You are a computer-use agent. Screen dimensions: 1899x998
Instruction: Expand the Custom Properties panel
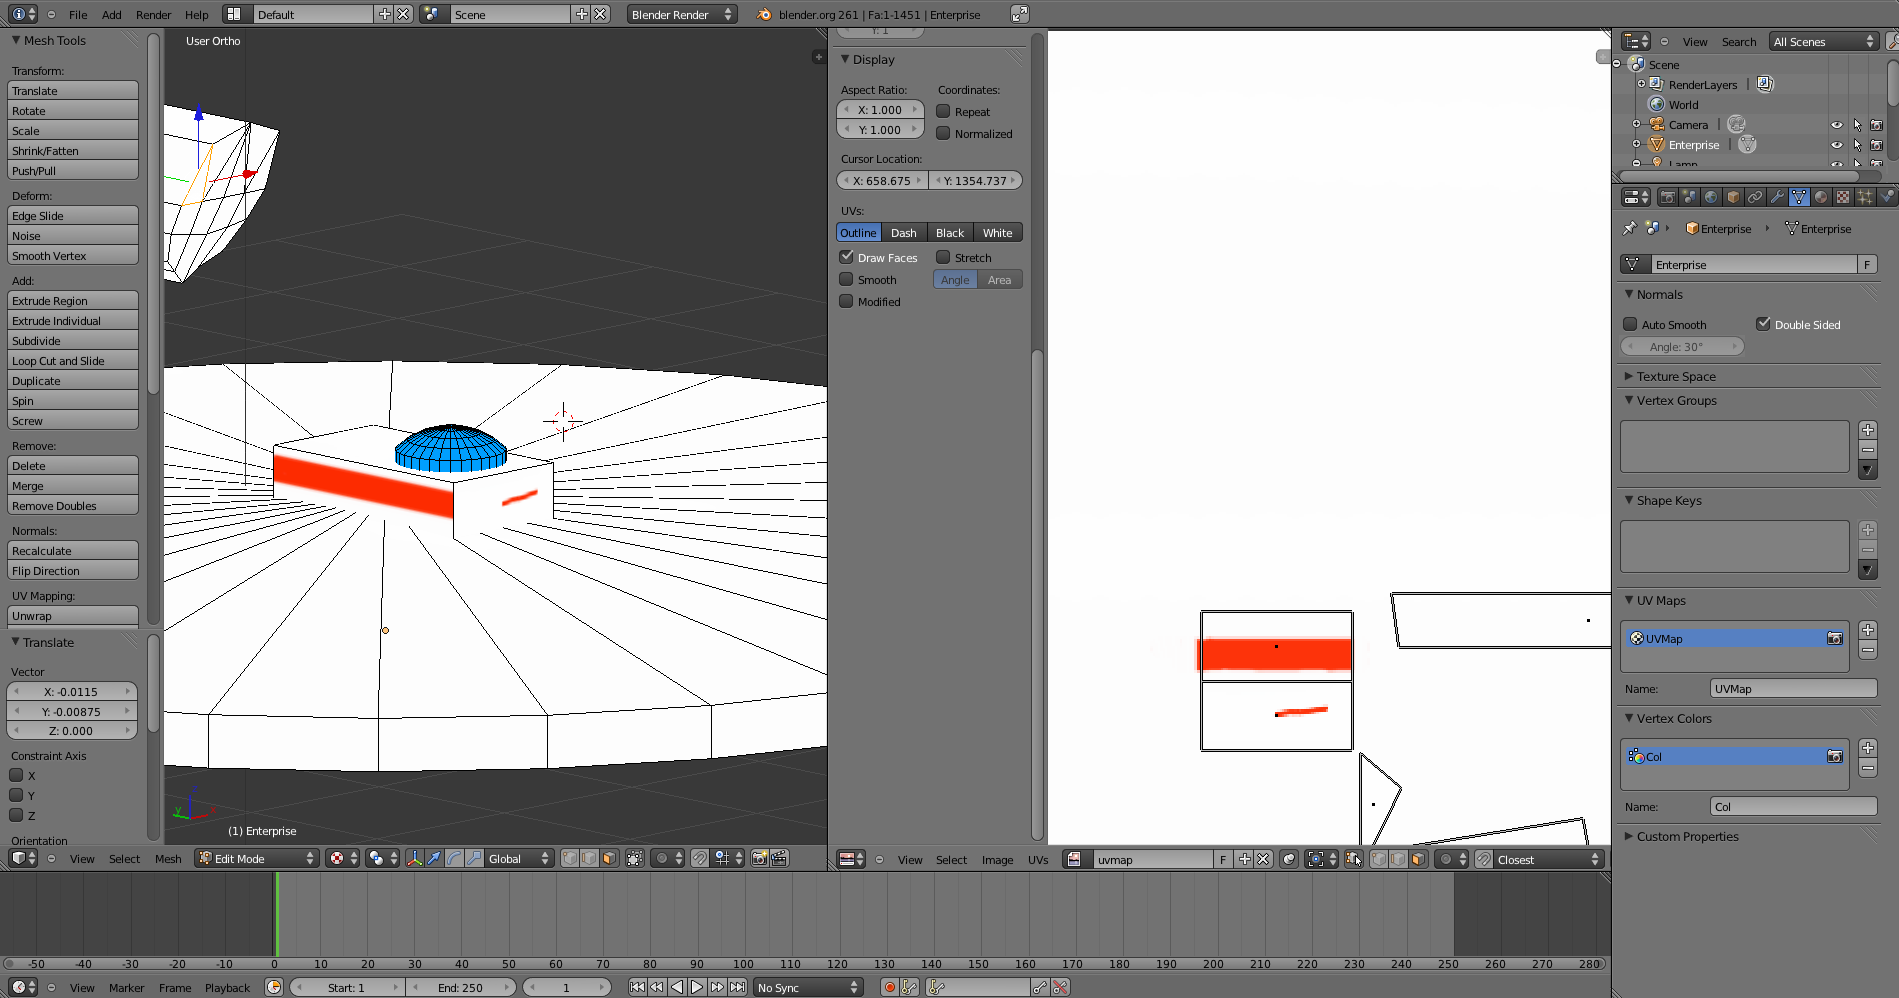(1687, 836)
